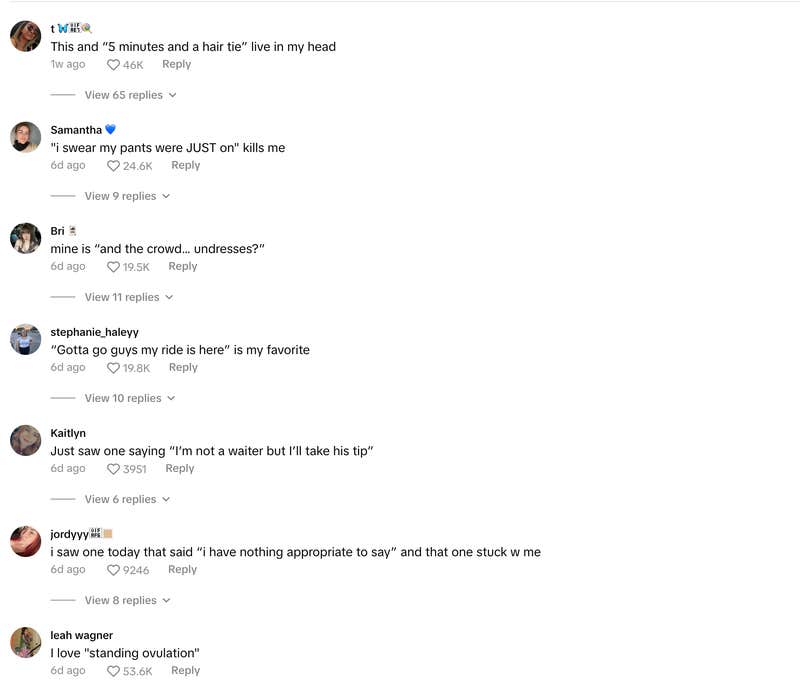Toggle the like heart on jordyyy's comment
Viewport: 800px width, 695px height.
pyautogui.click(x=113, y=569)
